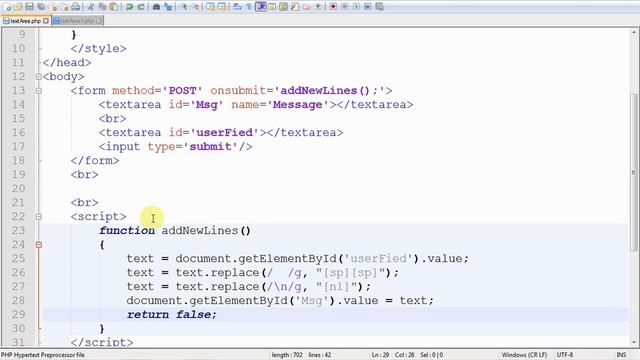Click the 'submit' input type value
Image resolution: width=640 pixels, height=360 pixels.
click(210, 147)
